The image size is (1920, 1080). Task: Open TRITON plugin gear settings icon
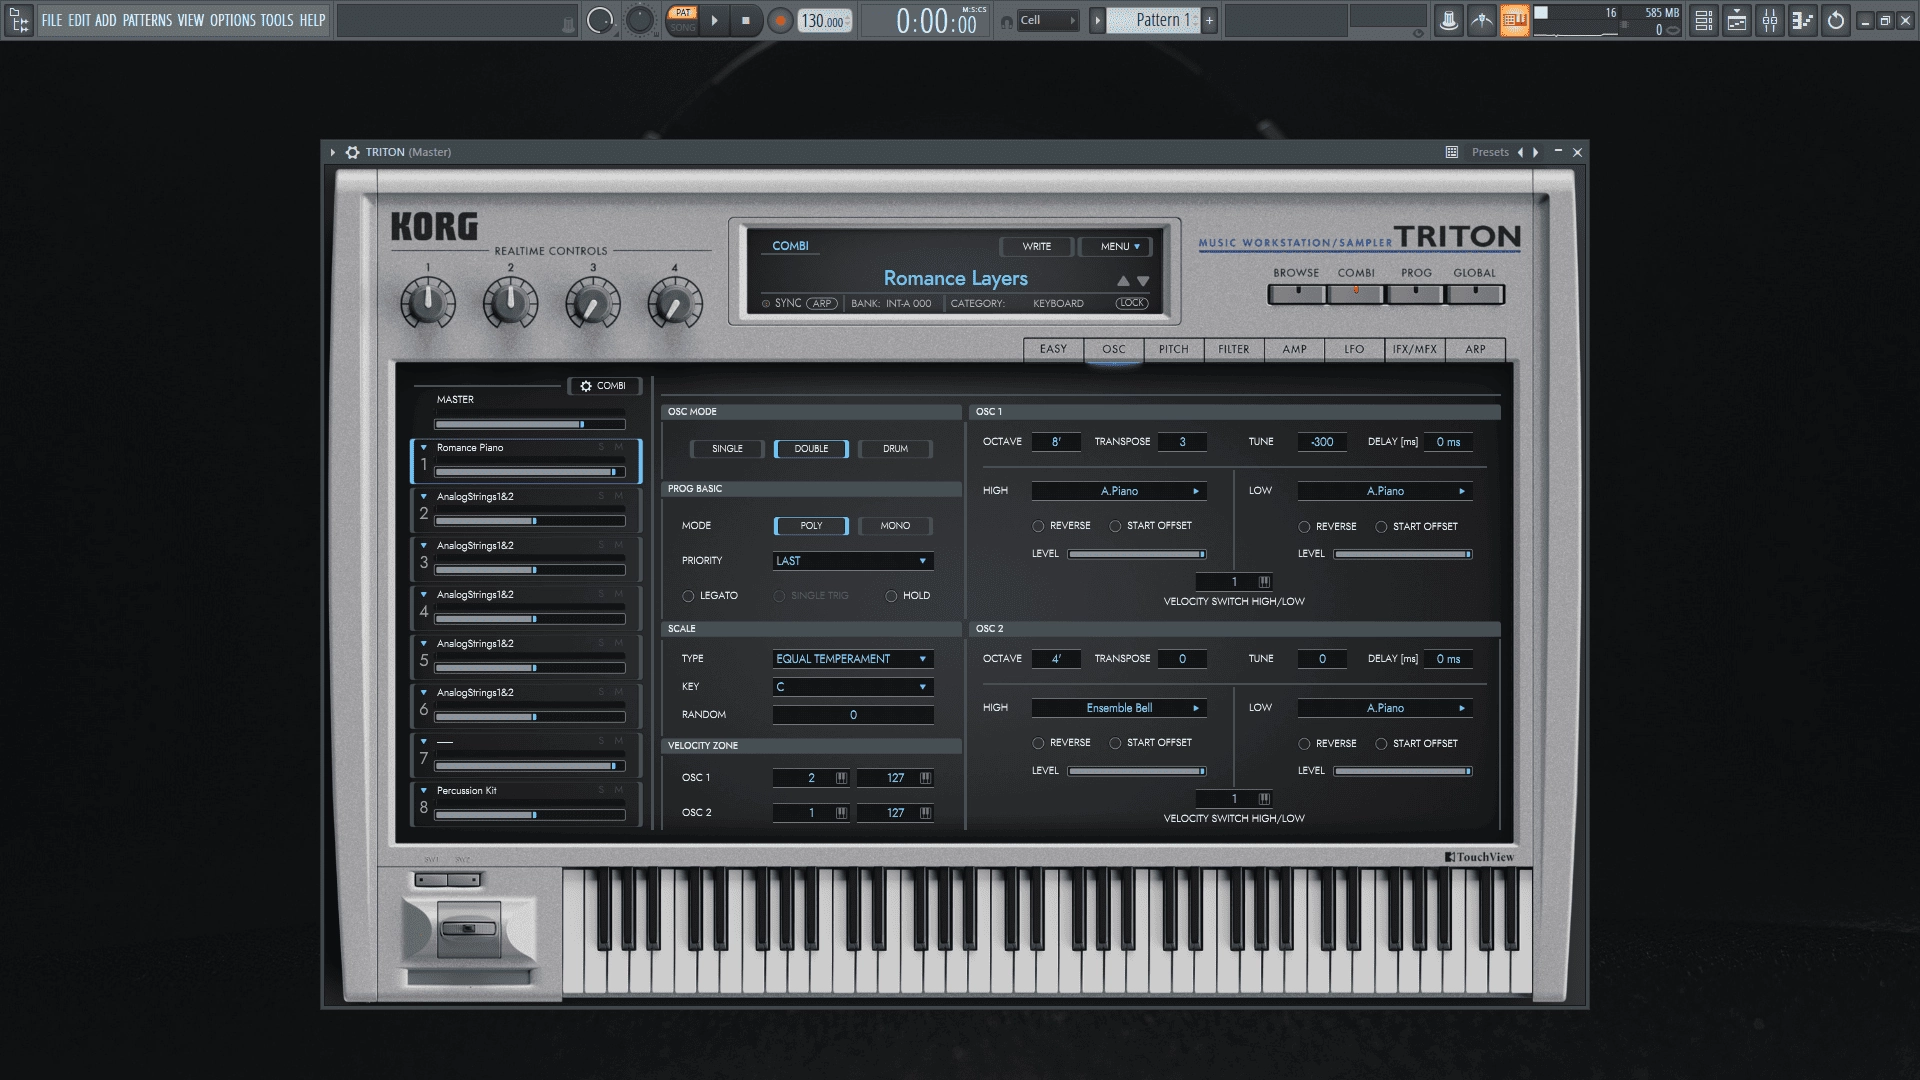(x=352, y=152)
